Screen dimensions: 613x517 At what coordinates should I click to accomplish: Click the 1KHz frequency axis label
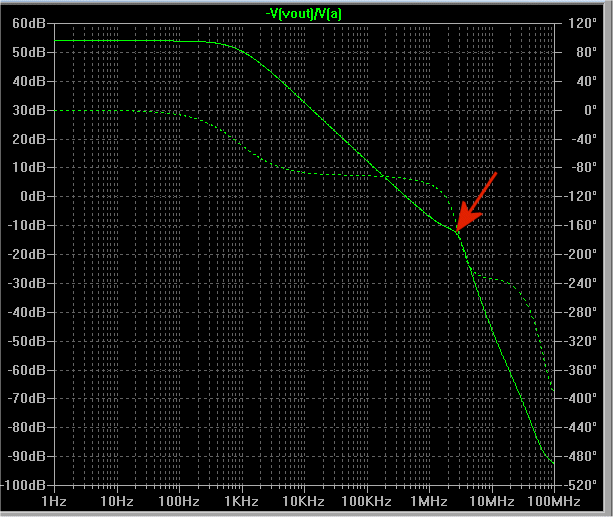click(241, 501)
